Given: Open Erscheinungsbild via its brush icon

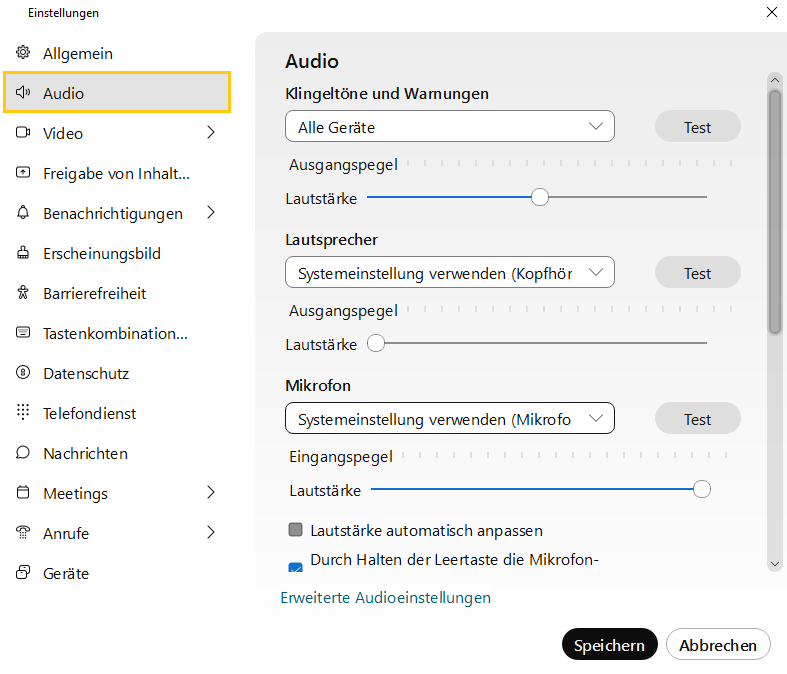Looking at the screenshot, I should tap(23, 253).
